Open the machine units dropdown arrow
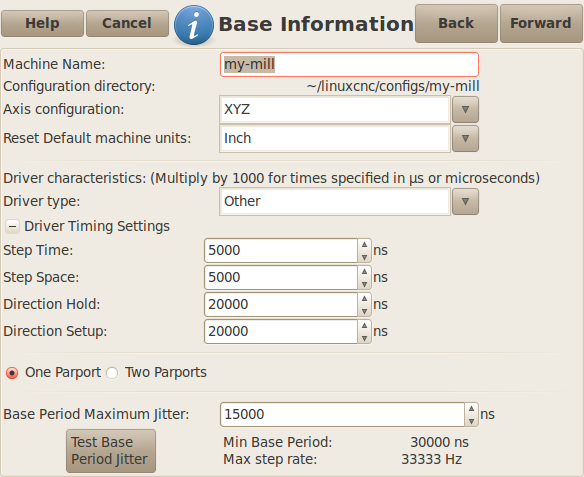 [x=465, y=139]
